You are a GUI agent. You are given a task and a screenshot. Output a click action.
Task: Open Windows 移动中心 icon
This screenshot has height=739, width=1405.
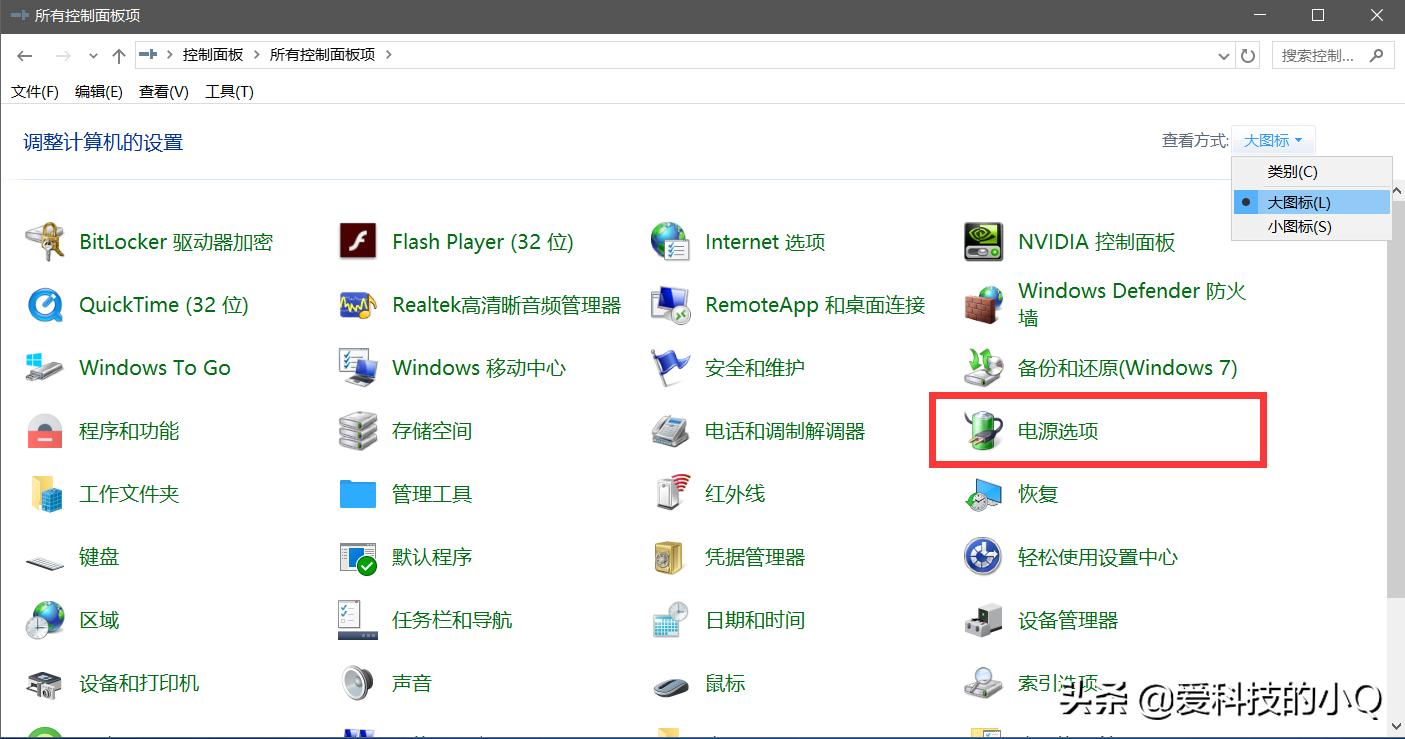(x=358, y=368)
